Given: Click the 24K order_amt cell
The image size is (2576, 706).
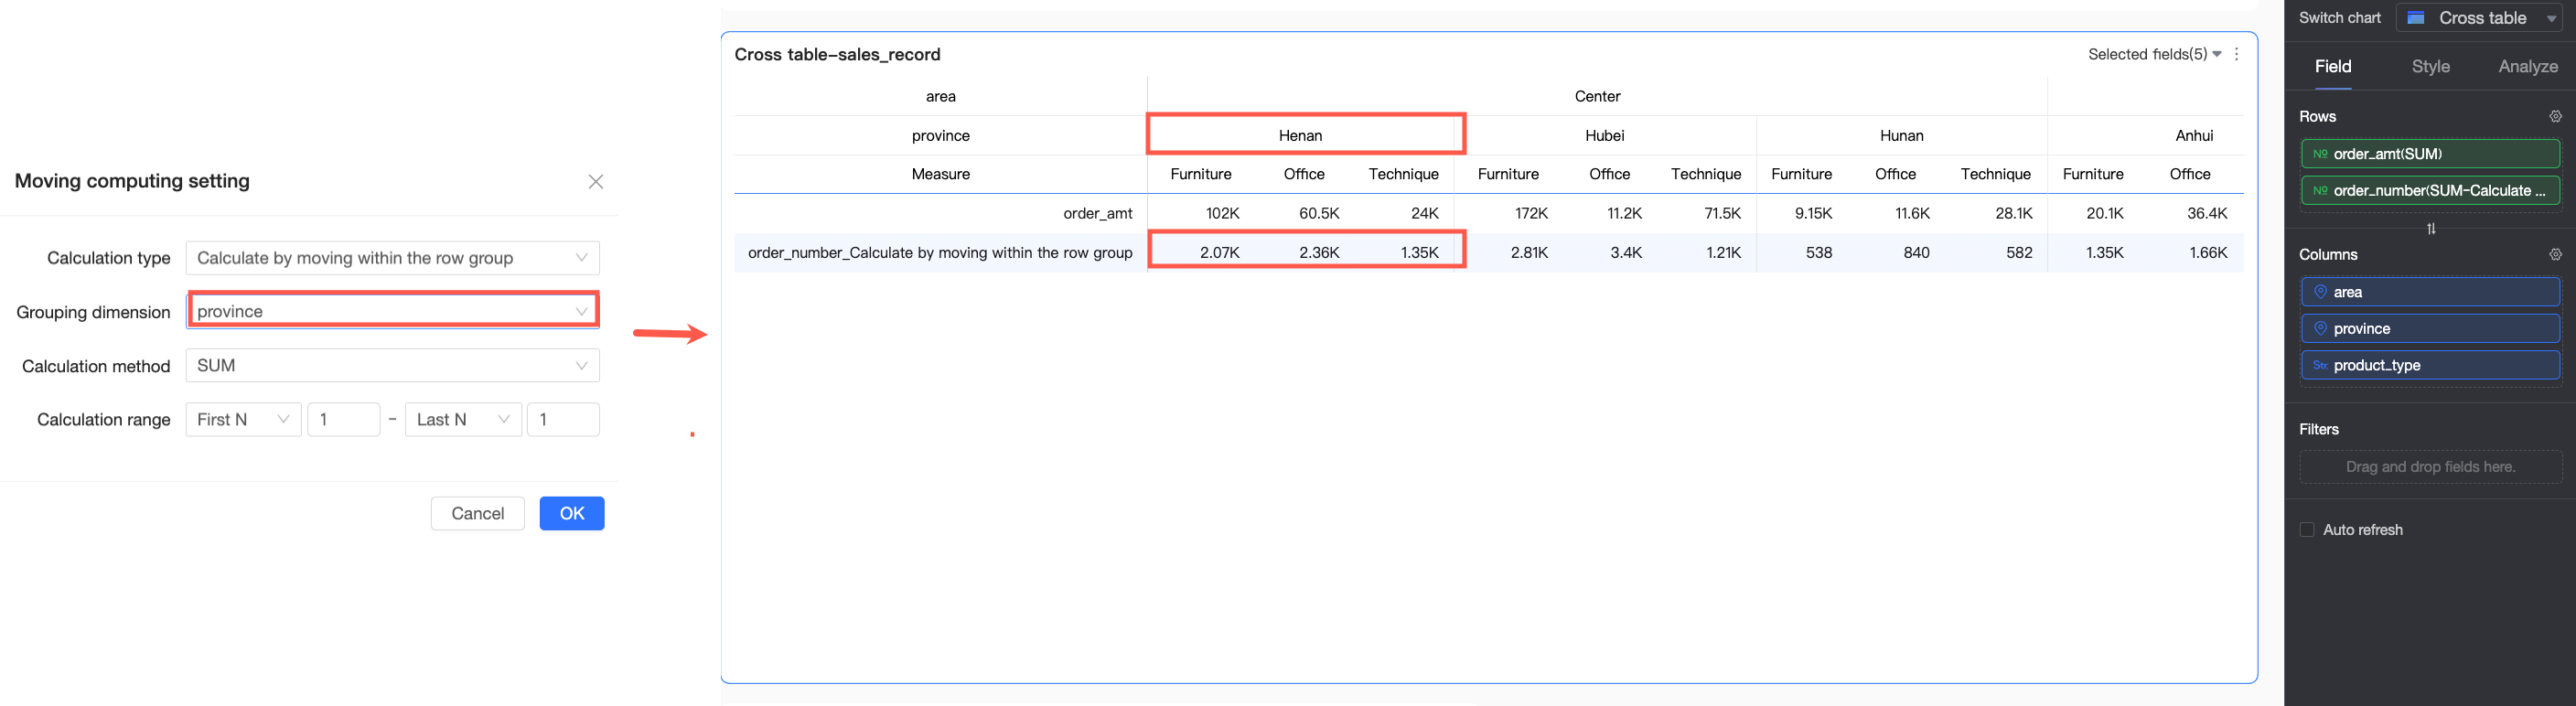Looking at the screenshot, I should point(1424,213).
